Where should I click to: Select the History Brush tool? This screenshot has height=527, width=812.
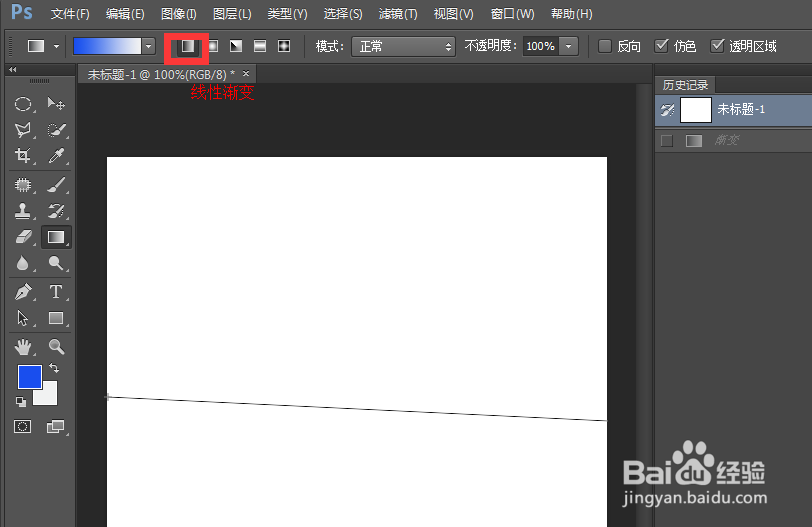pos(56,211)
